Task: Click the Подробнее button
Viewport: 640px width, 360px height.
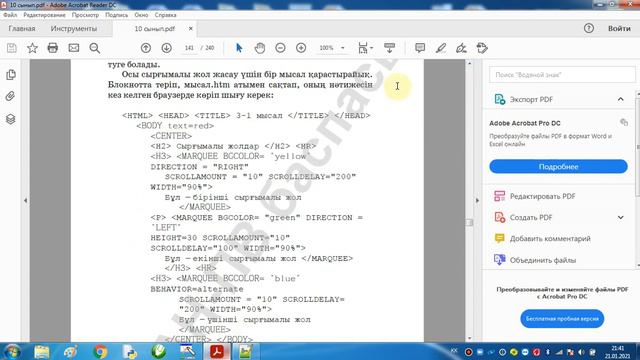Action: tap(558, 167)
